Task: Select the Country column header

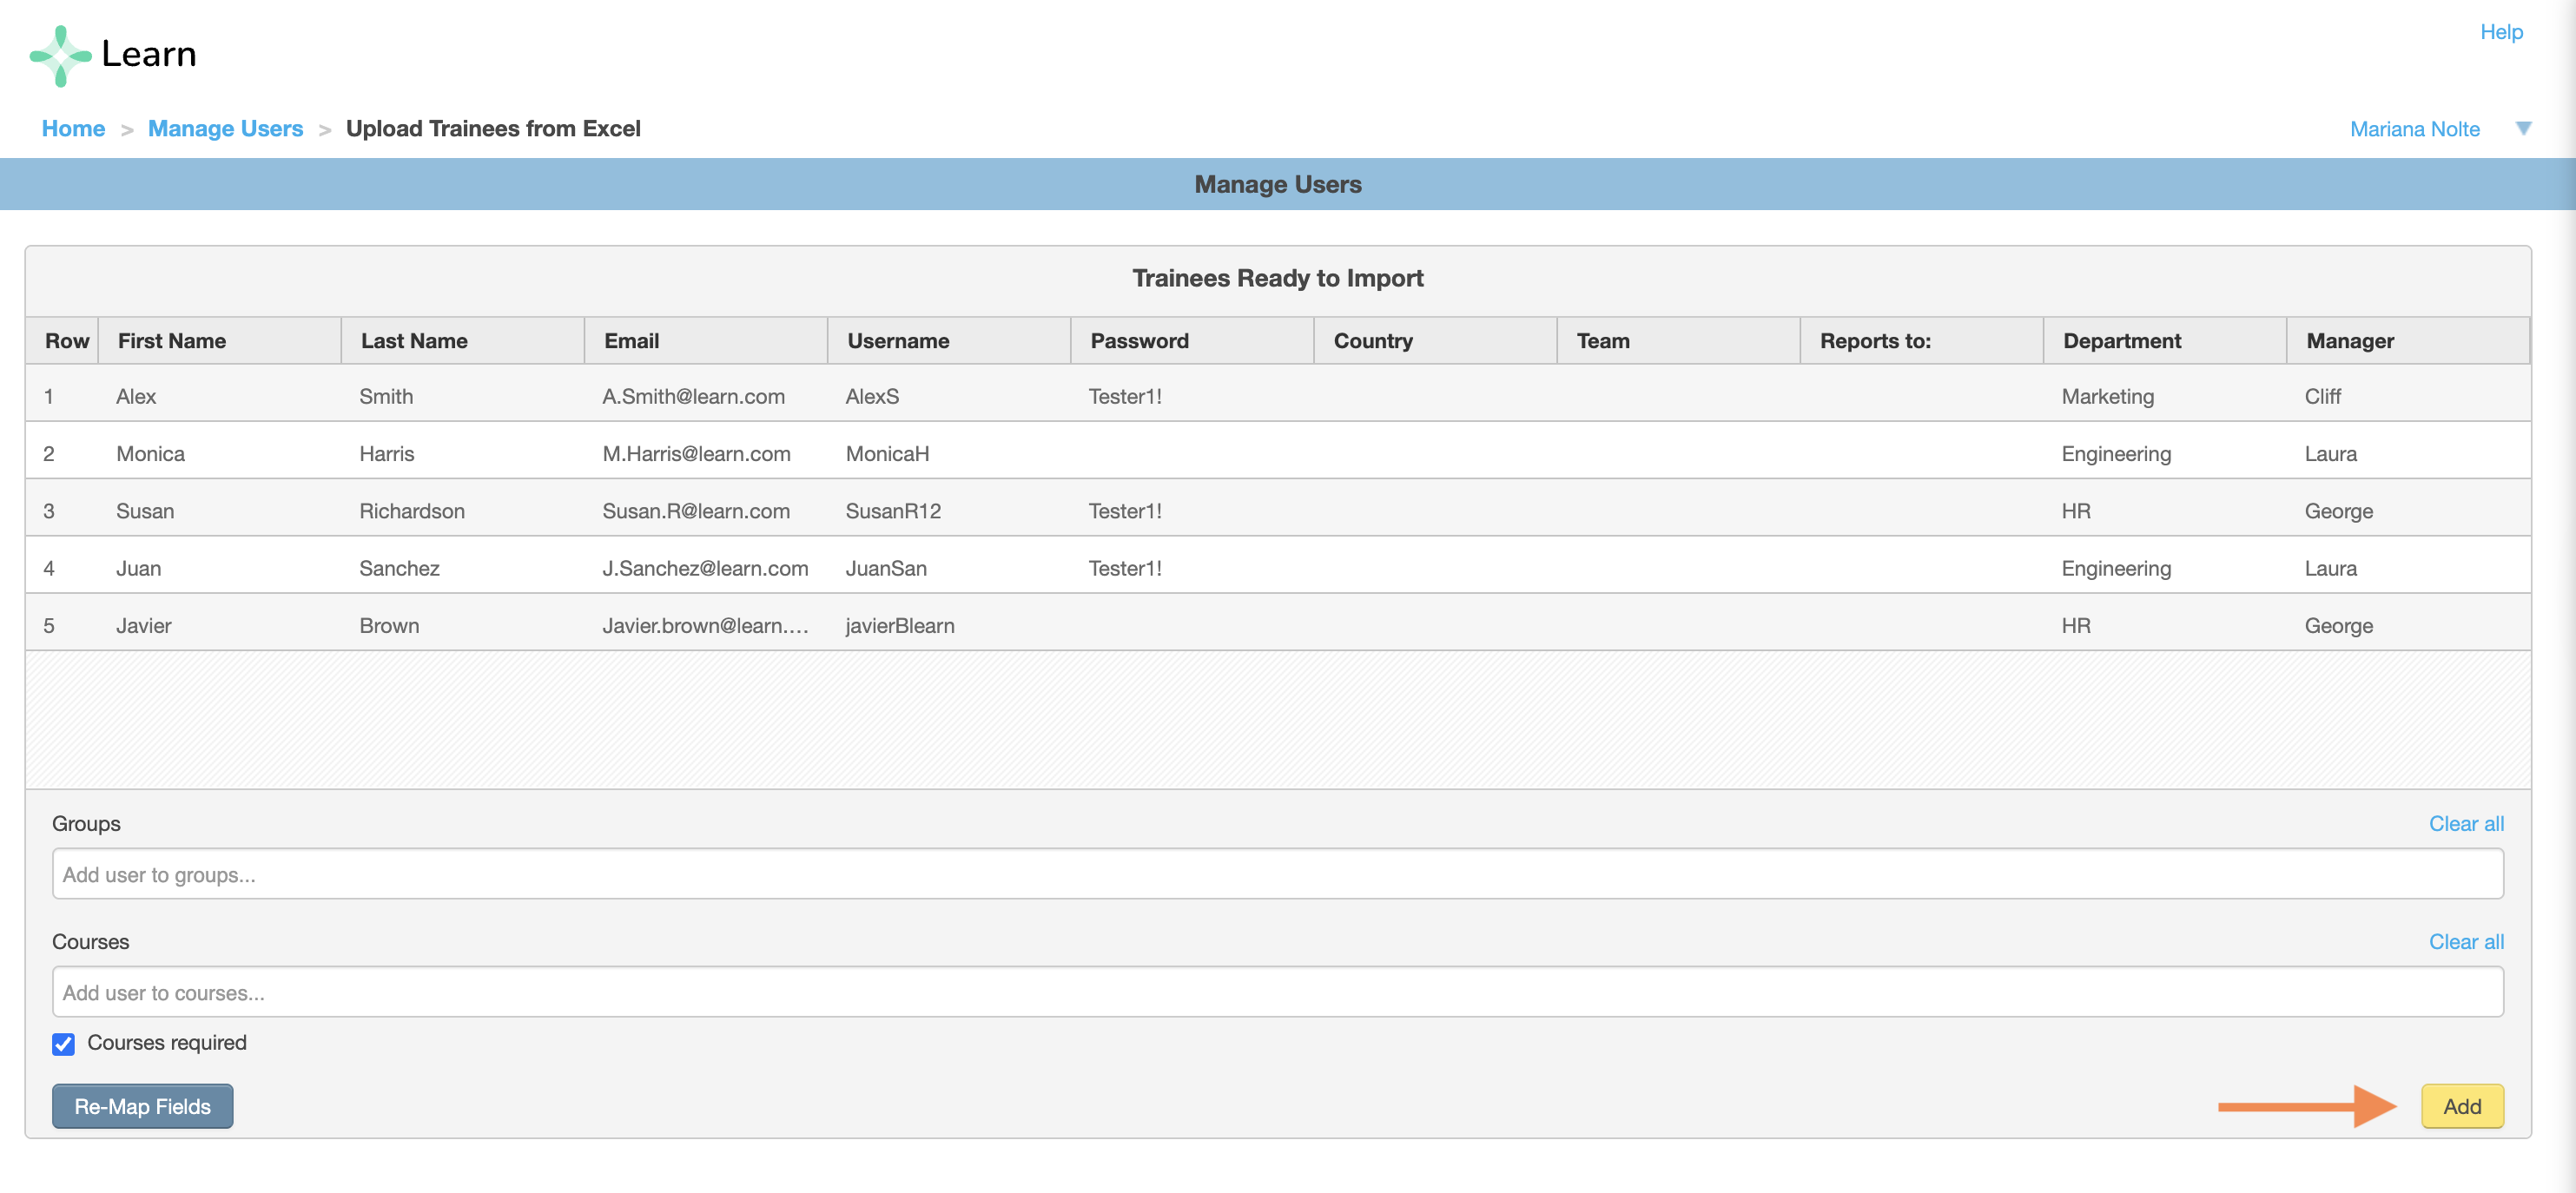Action: coord(1435,341)
